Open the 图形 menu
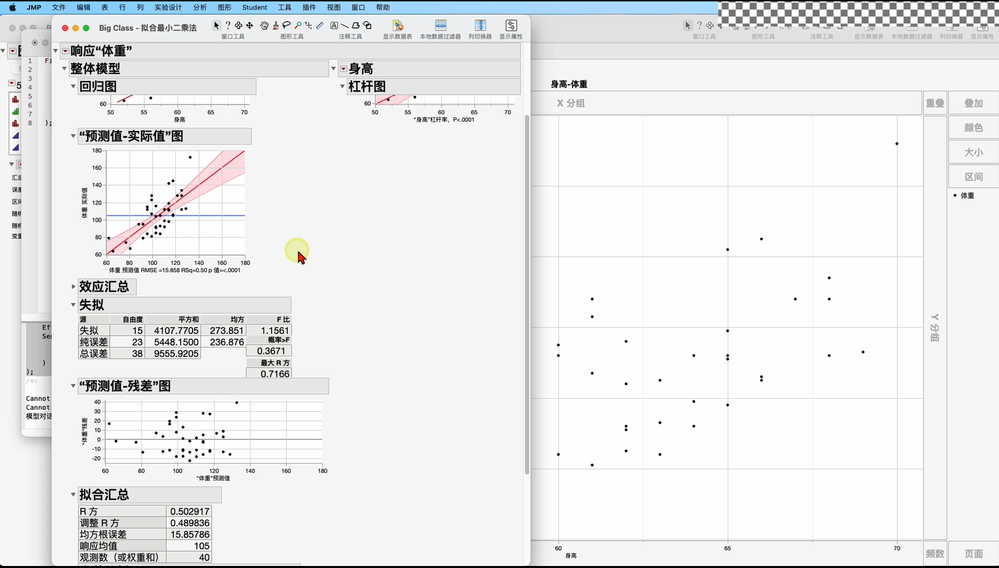 coord(224,8)
